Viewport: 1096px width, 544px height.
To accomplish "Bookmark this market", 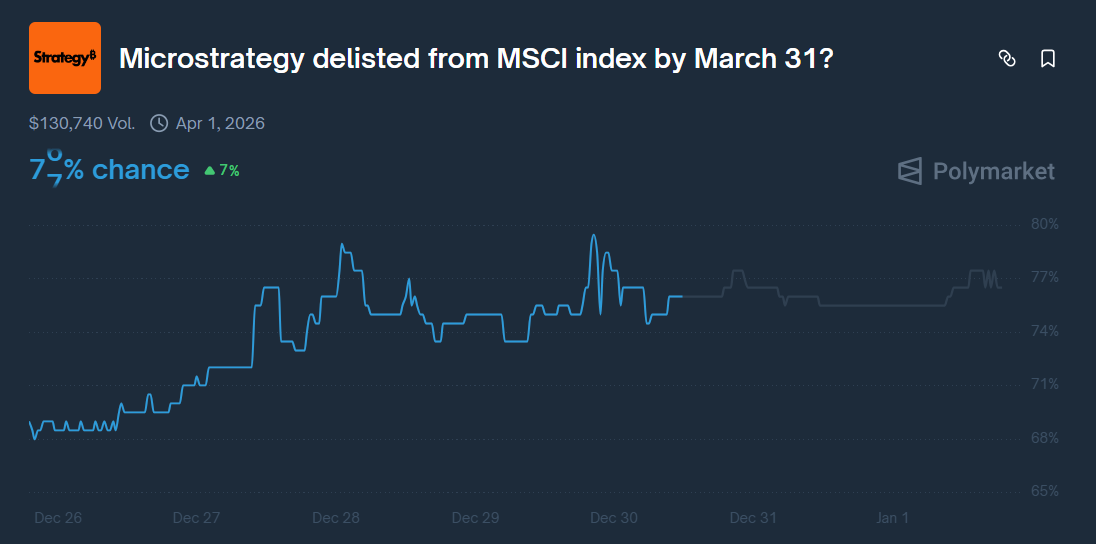I will [1048, 59].
